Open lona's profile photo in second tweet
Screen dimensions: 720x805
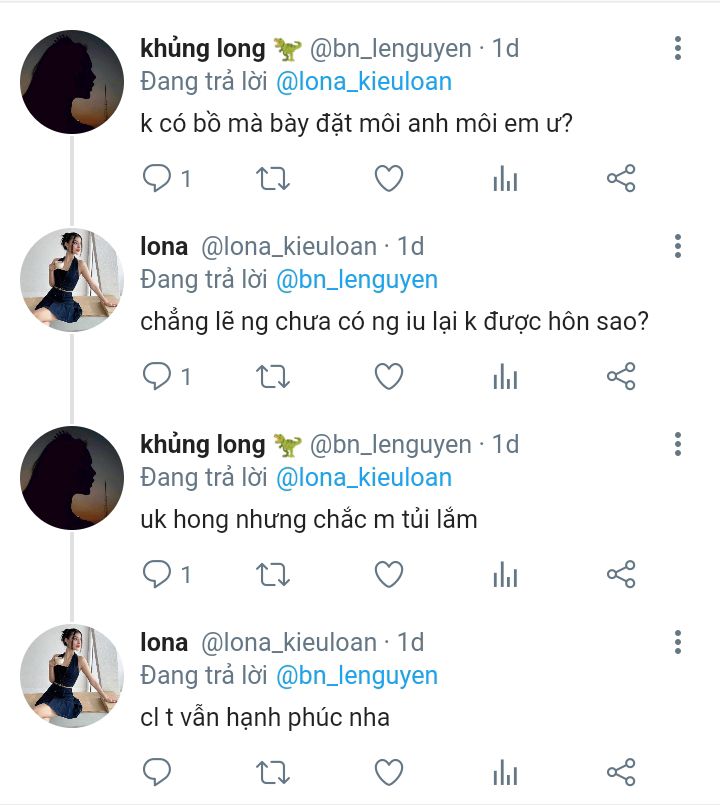[x=72, y=280]
